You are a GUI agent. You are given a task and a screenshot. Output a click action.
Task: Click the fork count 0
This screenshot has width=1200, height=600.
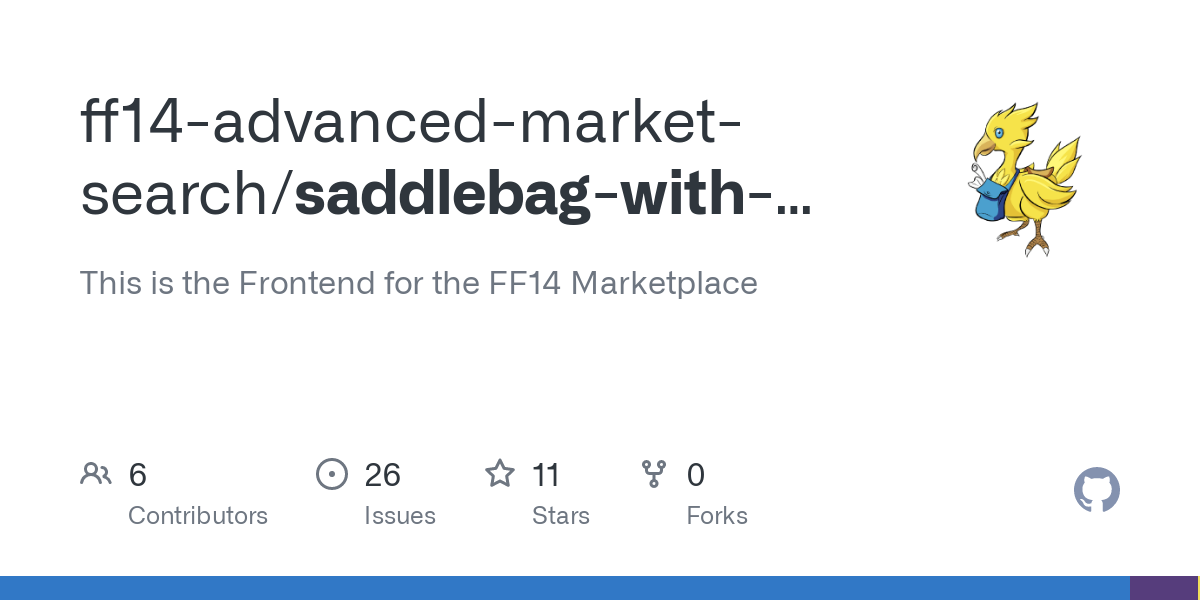tap(696, 475)
